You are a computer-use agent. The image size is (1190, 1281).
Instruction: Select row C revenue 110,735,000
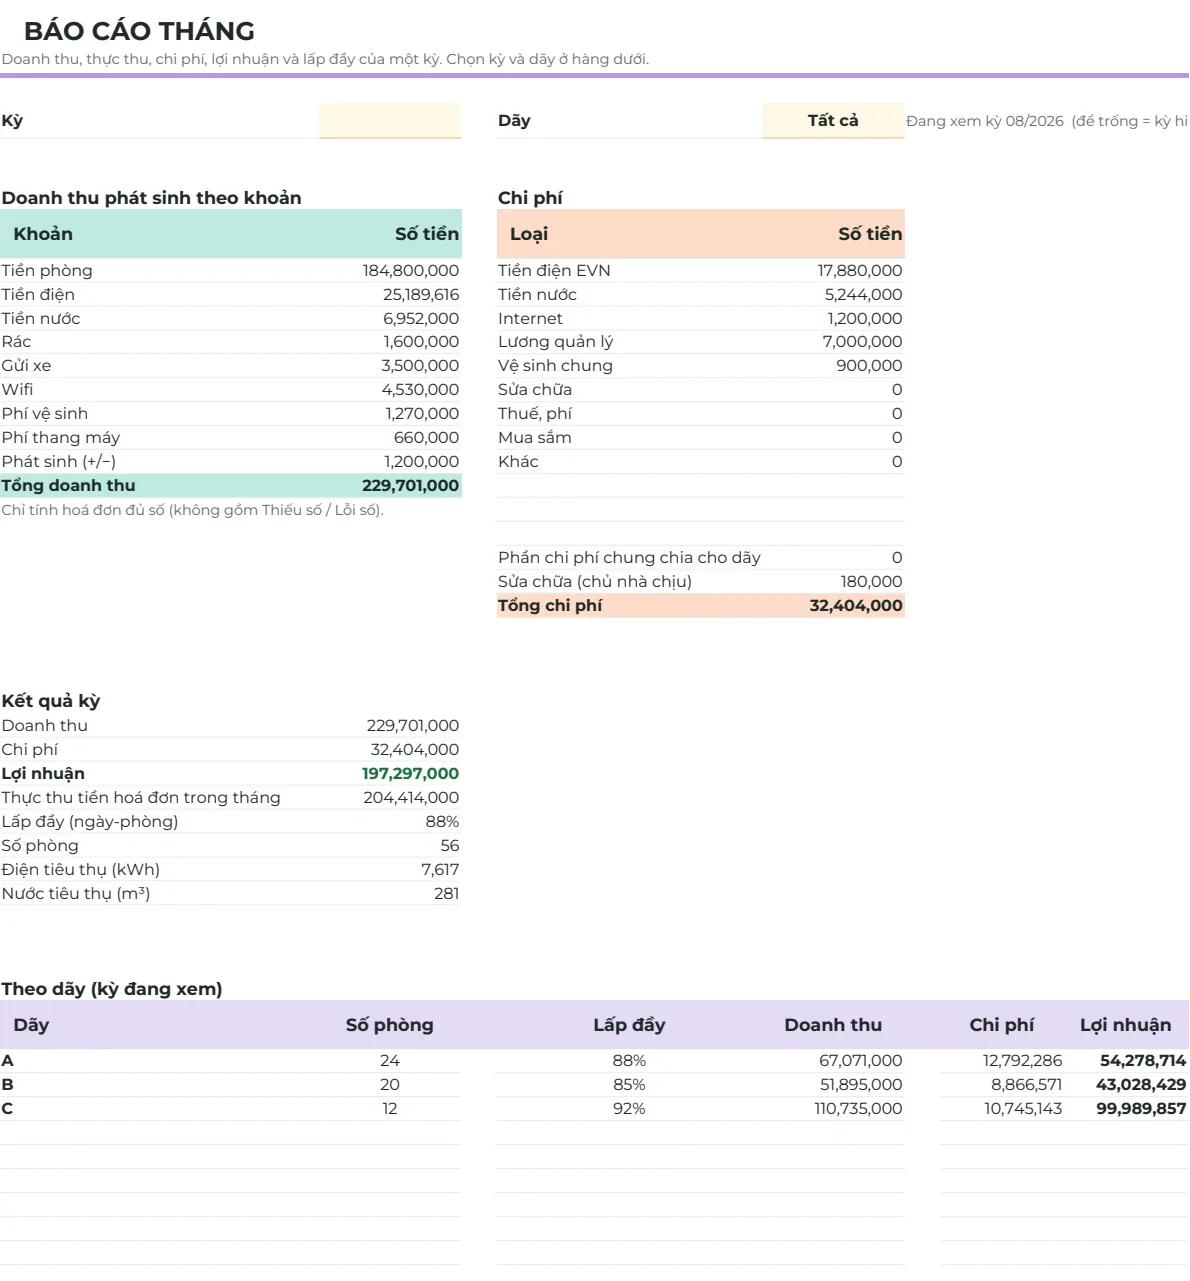(x=858, y=1109)
